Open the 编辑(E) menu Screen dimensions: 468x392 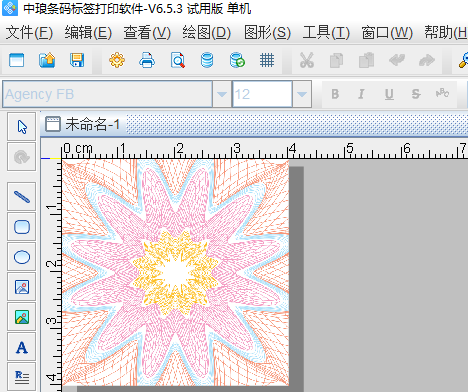coord(88,33)
